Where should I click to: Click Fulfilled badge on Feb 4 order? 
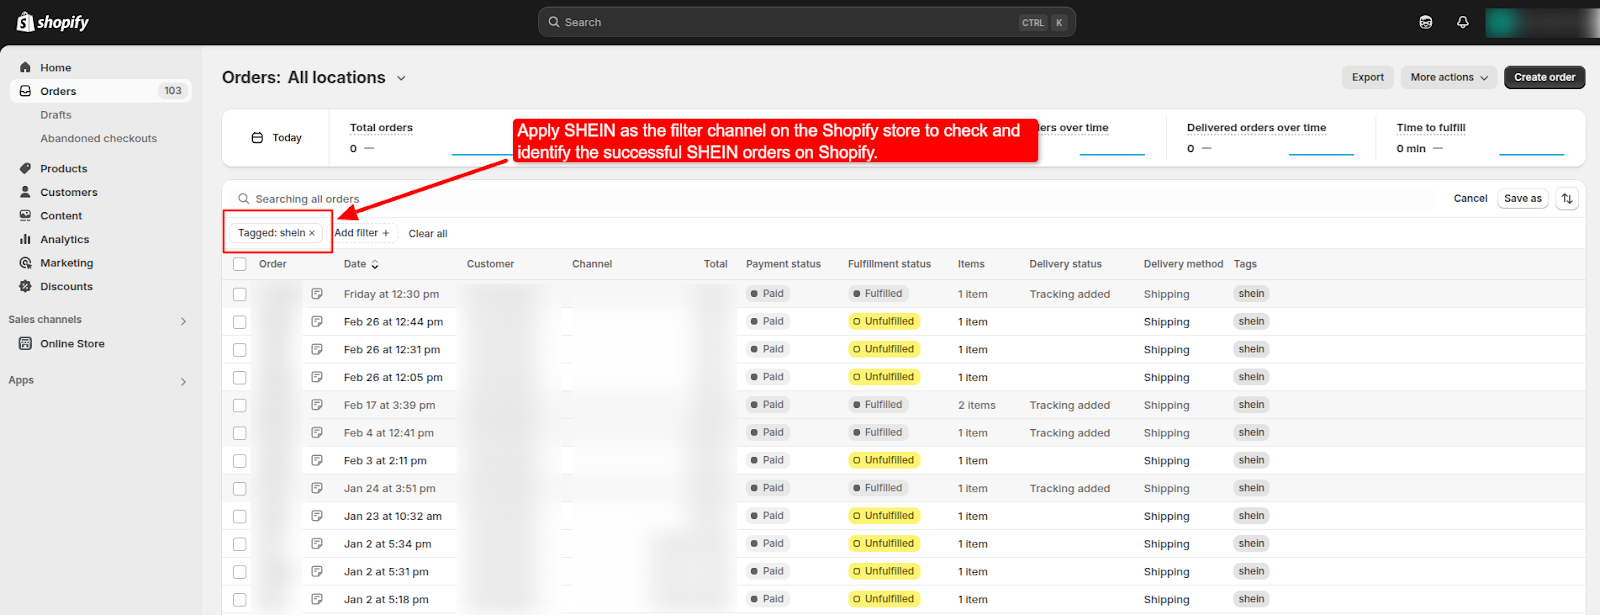[877, 432]
